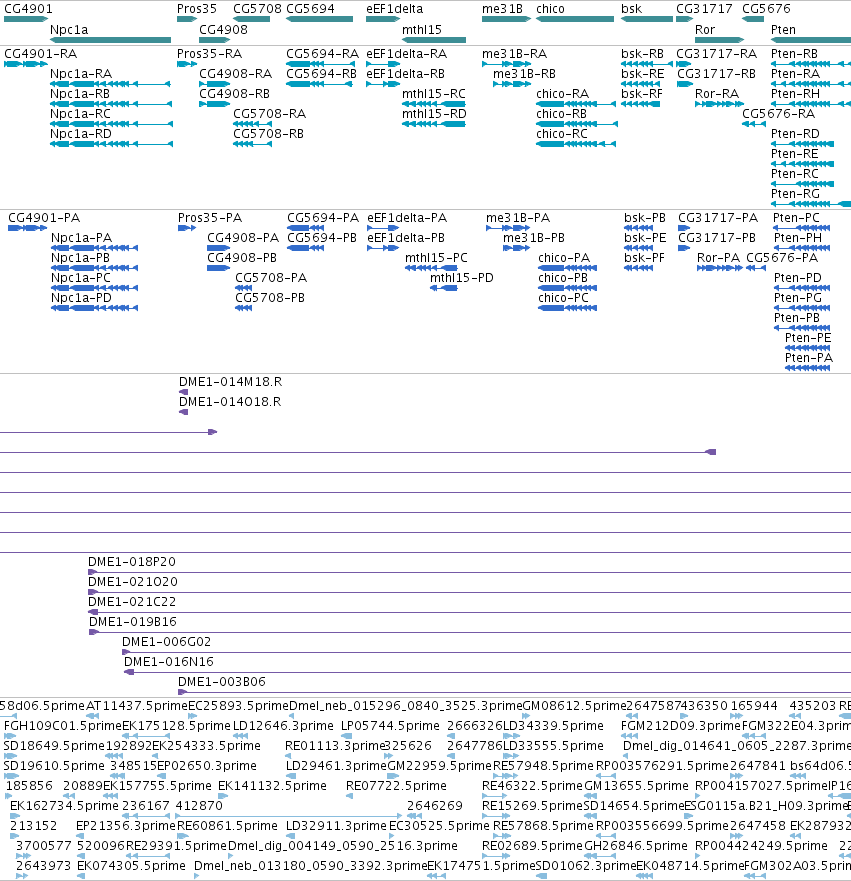Click the chico-RC transcript label
Viewport: 851px width, 881px height.
tap(562, 134)
